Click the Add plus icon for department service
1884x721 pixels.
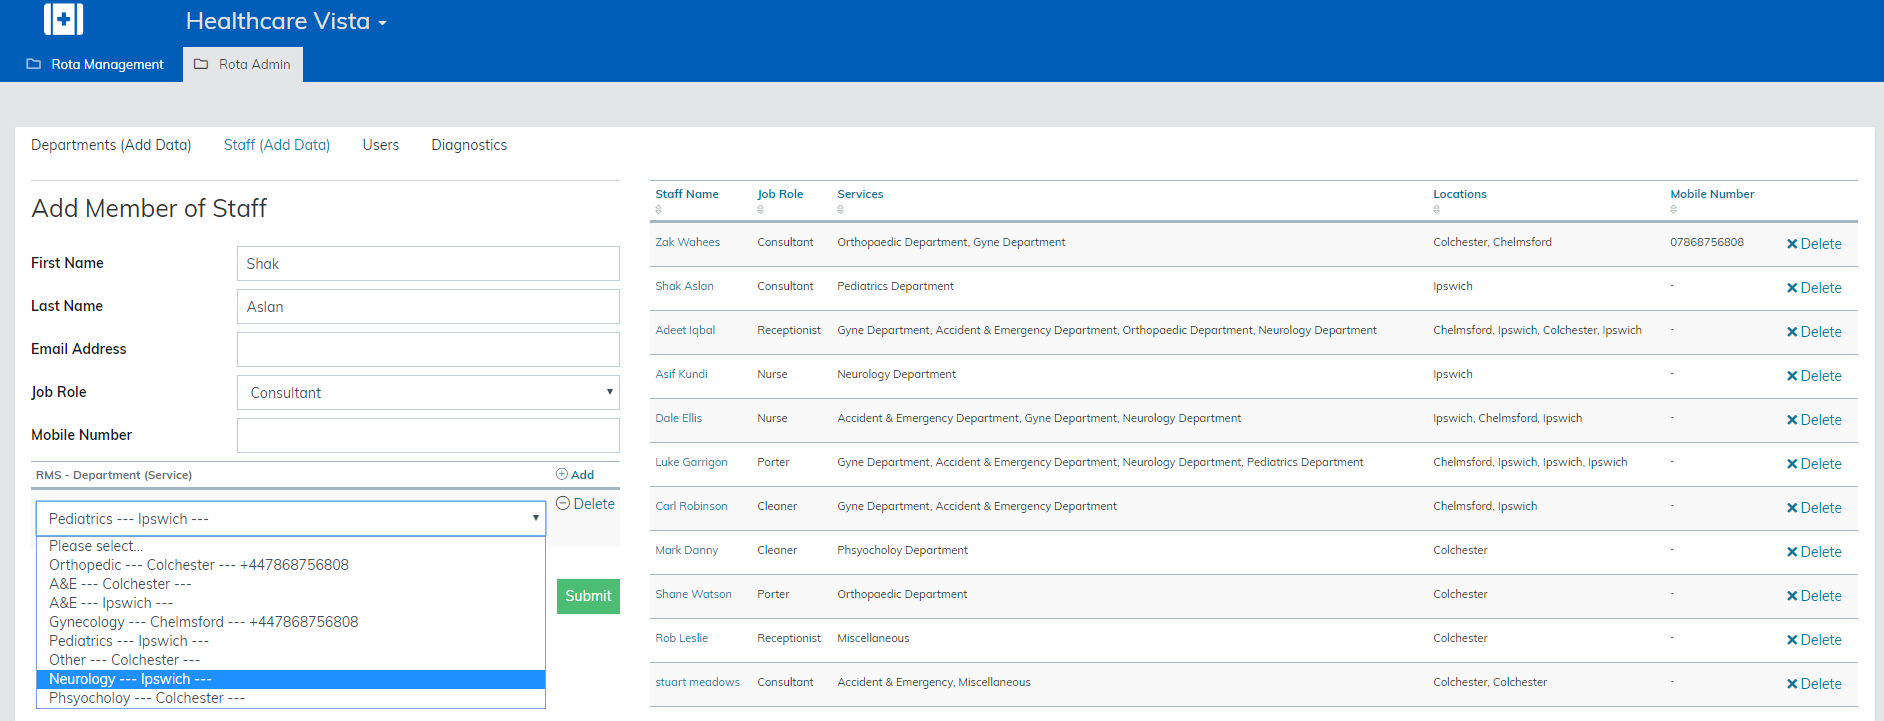click(x=562, y=474)
